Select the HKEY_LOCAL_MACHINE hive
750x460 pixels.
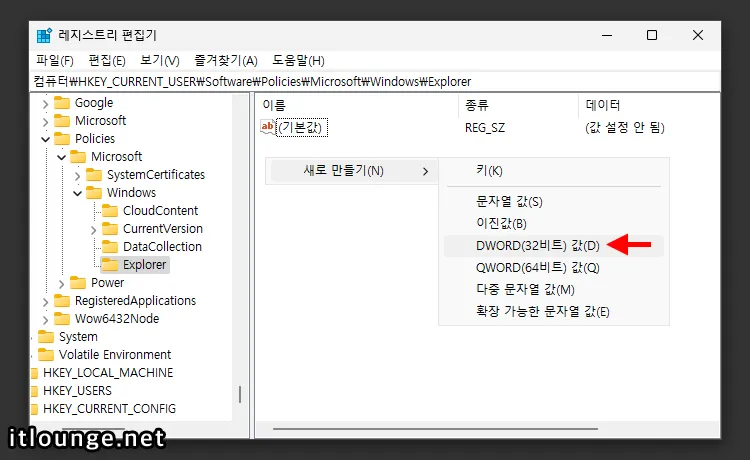click(x=108, y=373)
